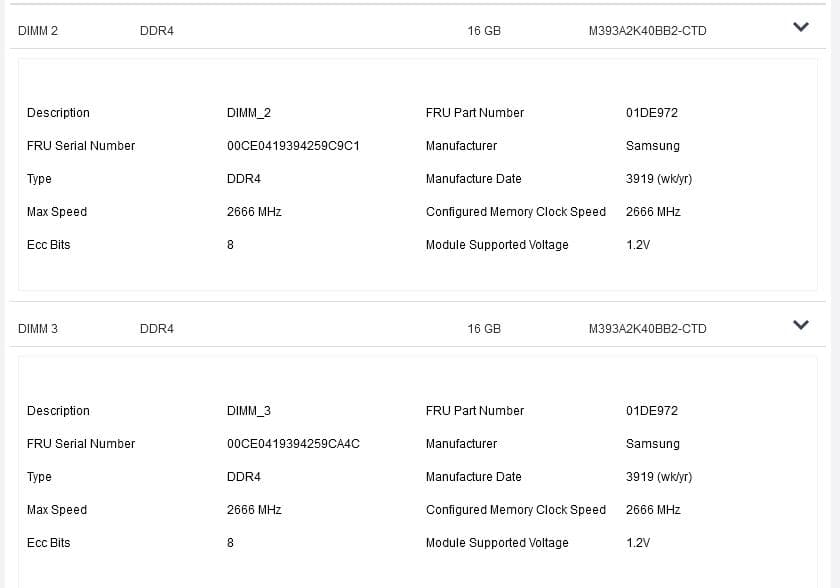
Task: Select the Ecc Bits value for DIMM 3
Action: [x=230, y=543]
